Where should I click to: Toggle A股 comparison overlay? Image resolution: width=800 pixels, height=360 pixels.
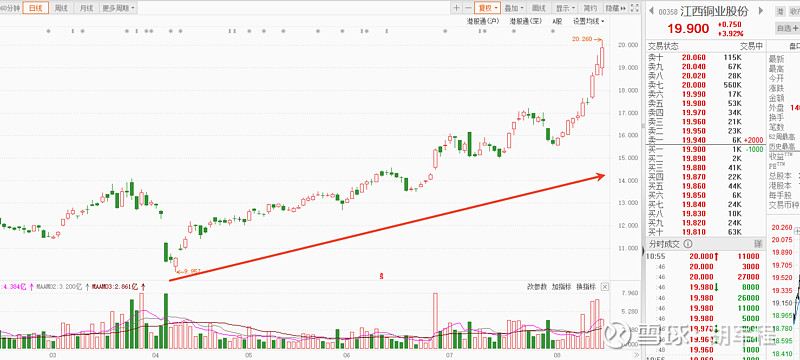click(557, 21)
